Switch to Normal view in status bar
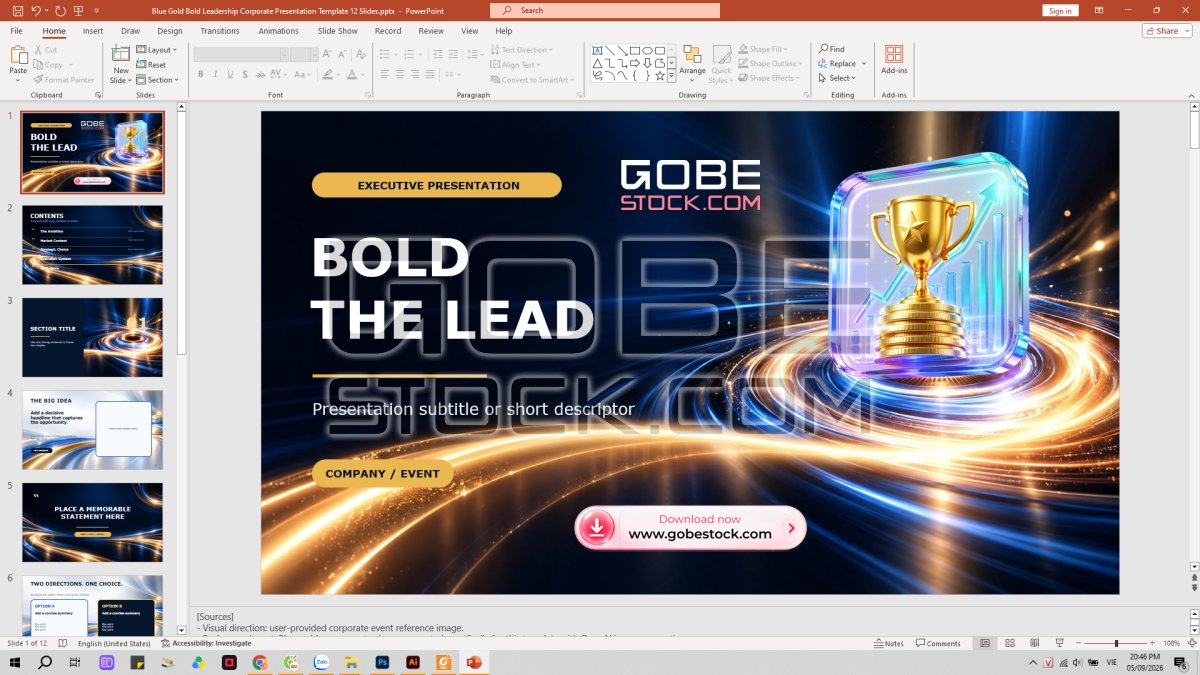Viewport: 1200px width, 675px height. click(985, 643)
